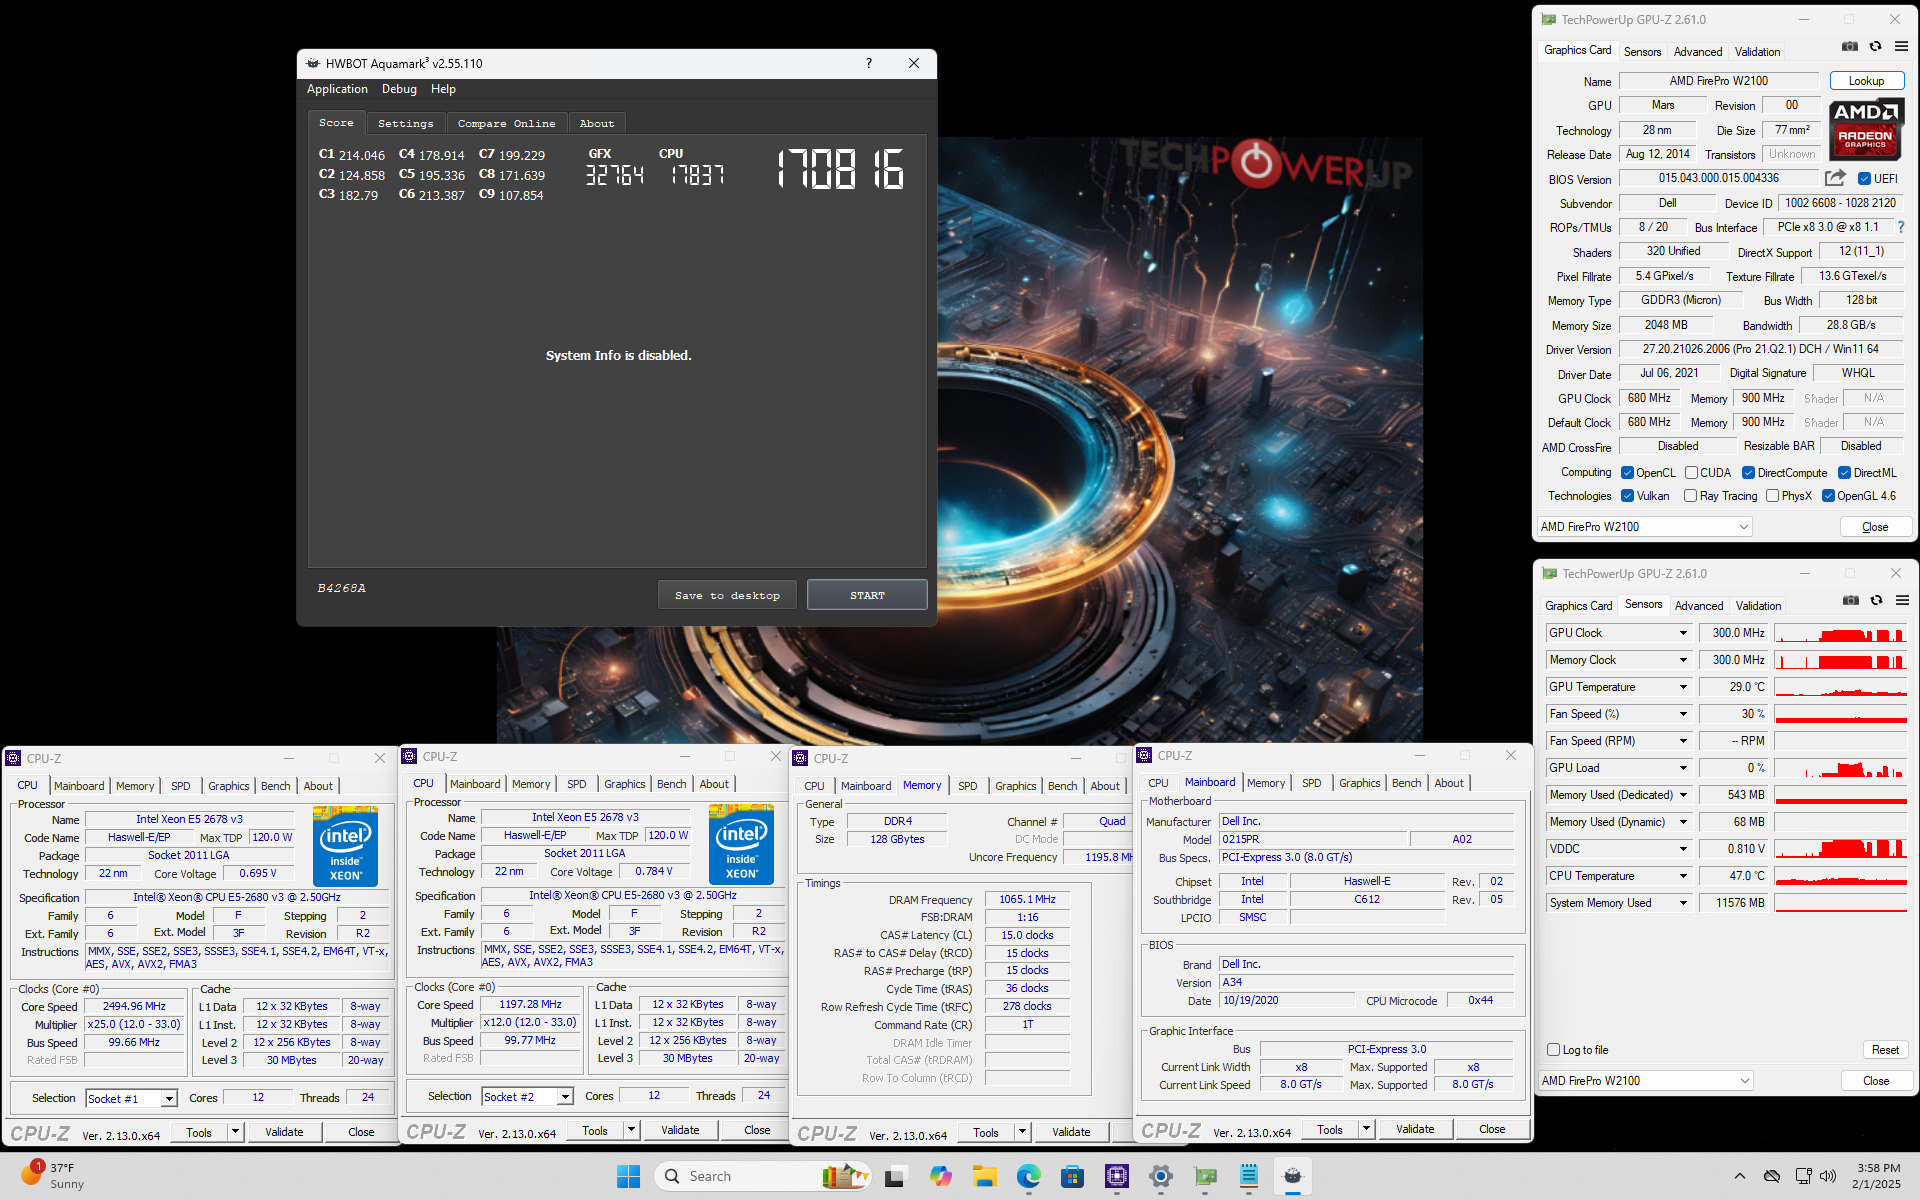
Task: Open volume control in system tray
Action: (x=1828, y=1176)
